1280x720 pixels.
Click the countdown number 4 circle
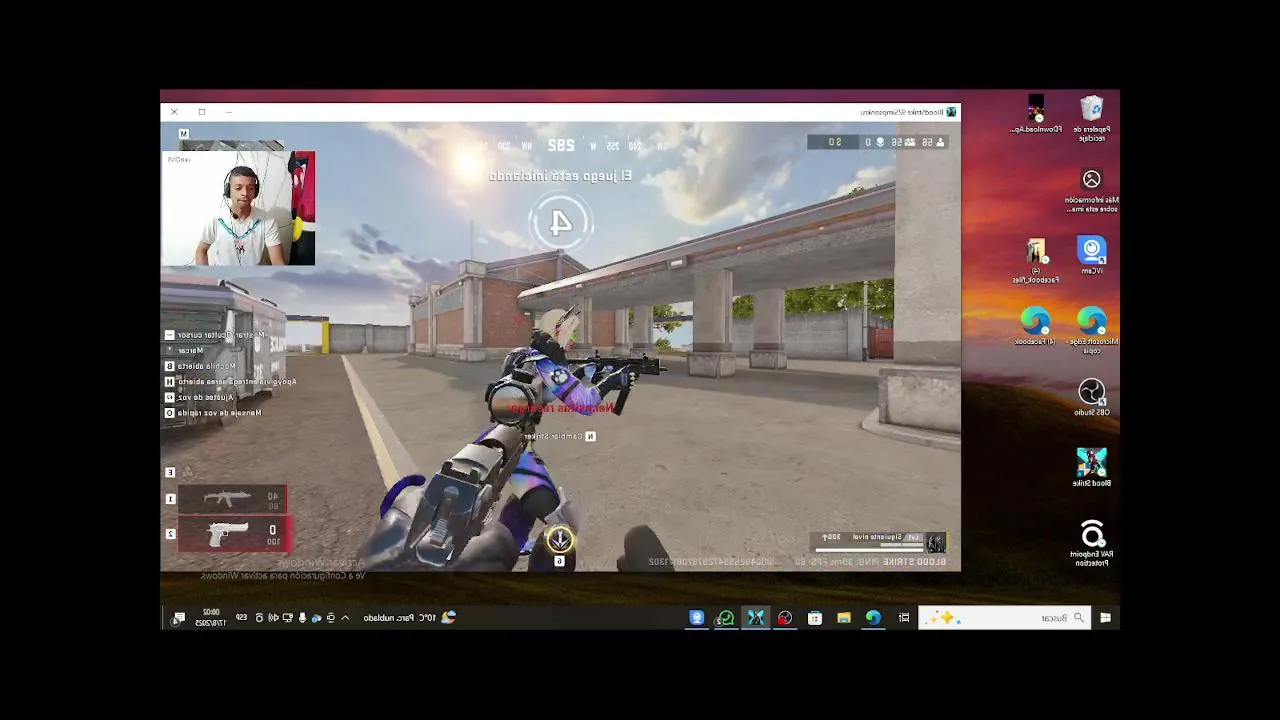(561, 222)
